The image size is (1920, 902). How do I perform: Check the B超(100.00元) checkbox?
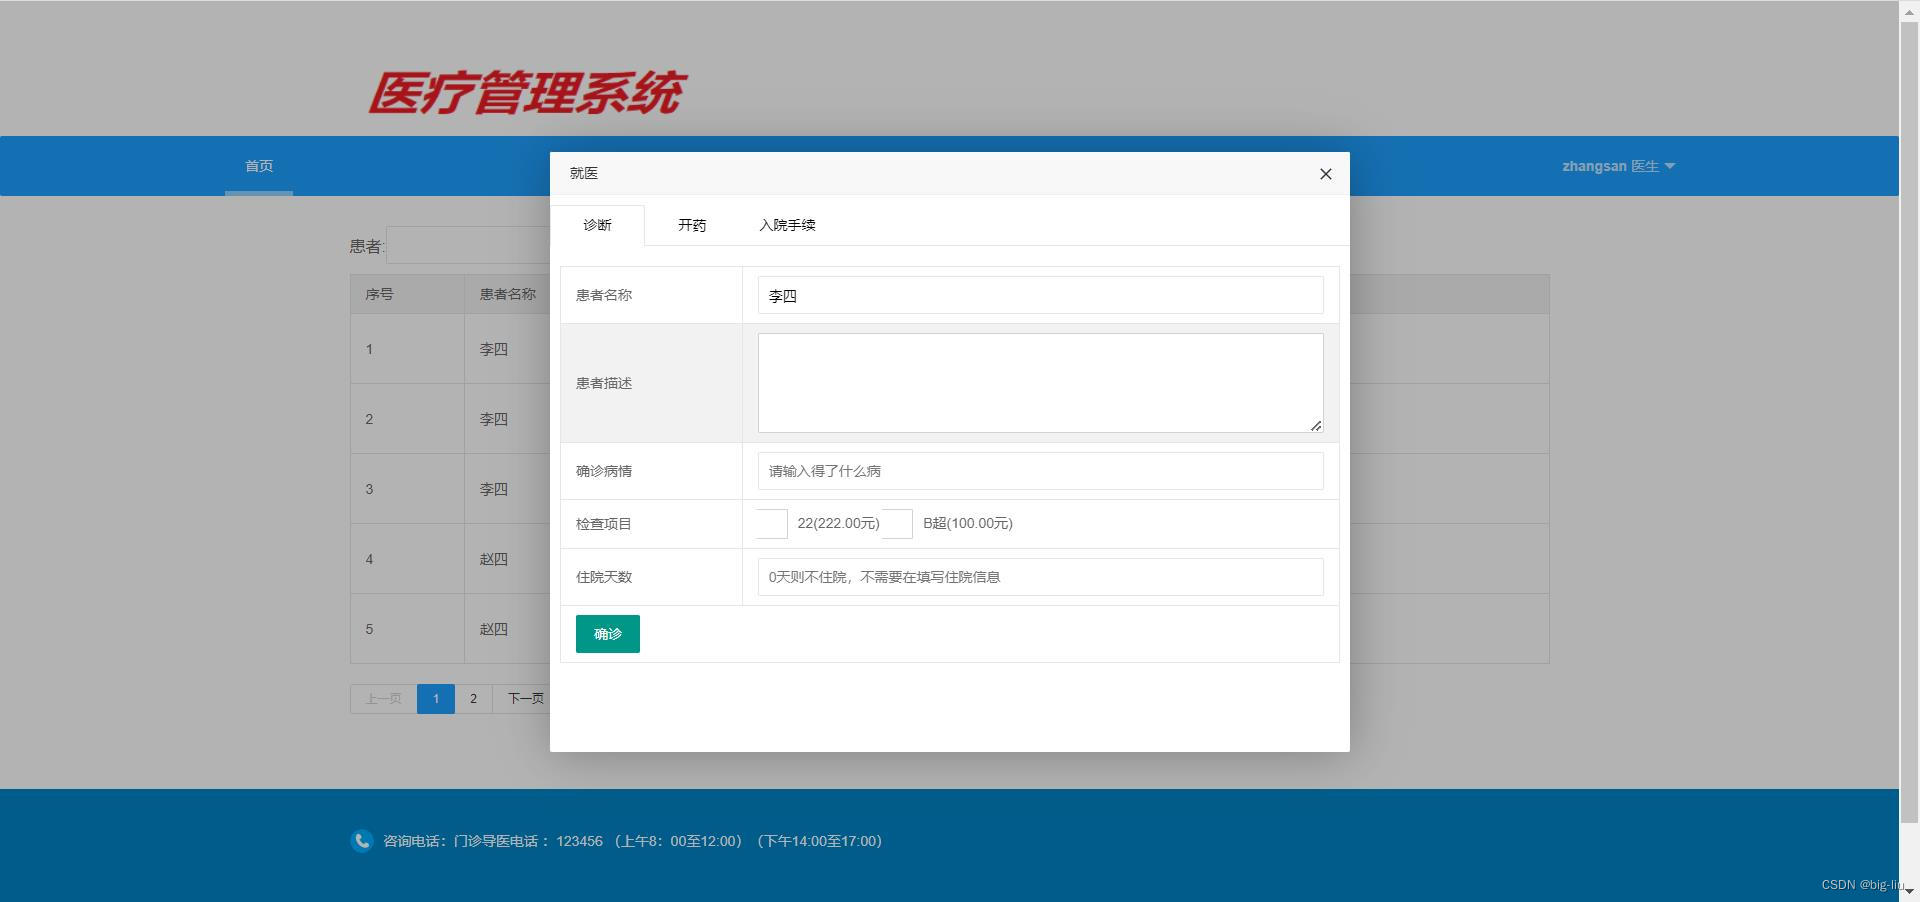click(897, 524)
